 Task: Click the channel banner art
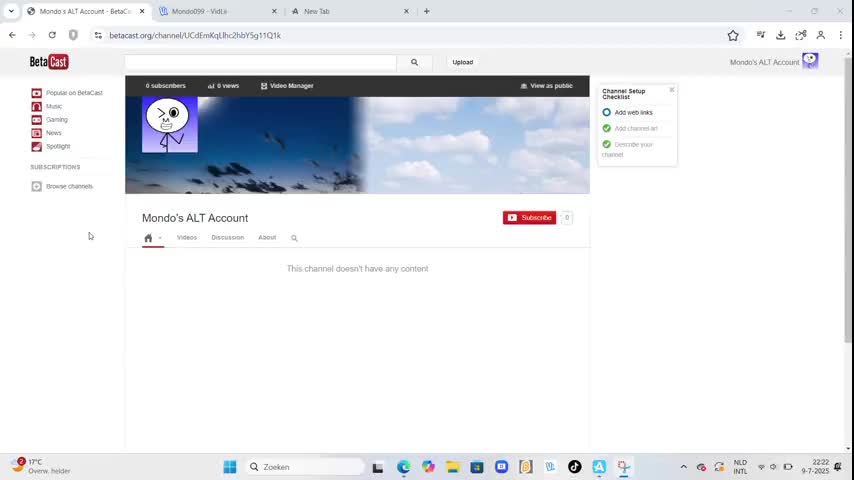click(357, 145)
